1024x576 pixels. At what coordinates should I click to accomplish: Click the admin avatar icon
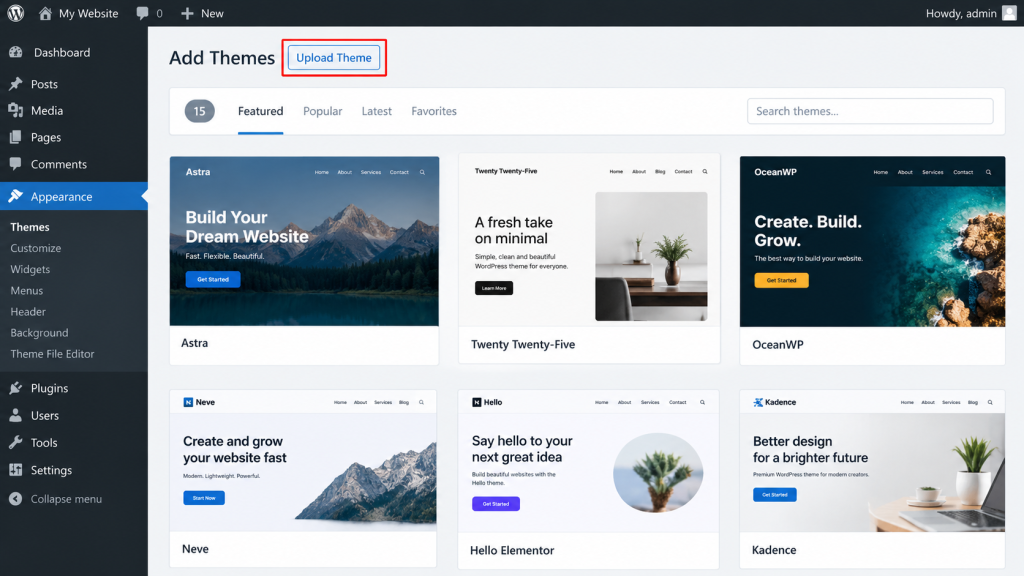(1010, 13)
